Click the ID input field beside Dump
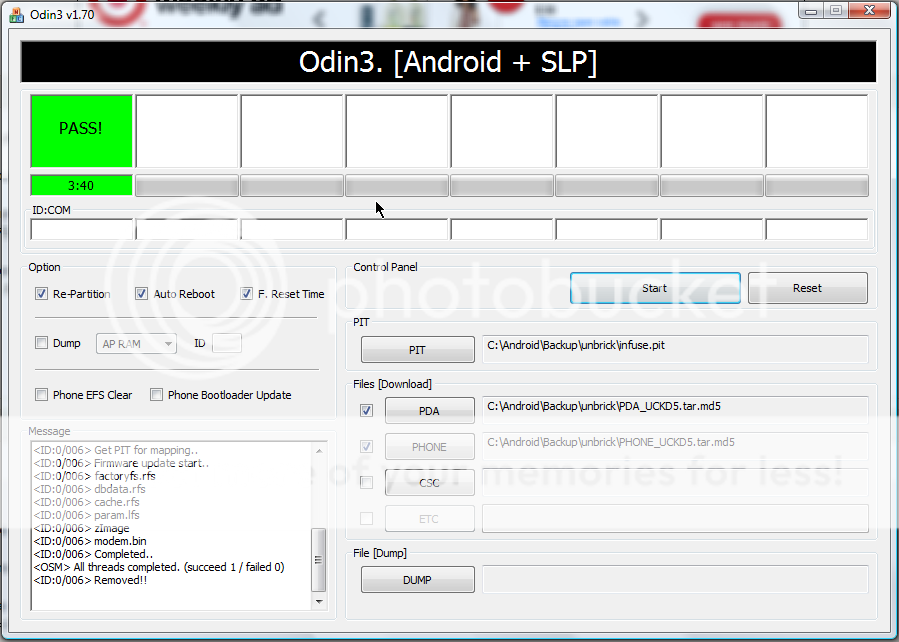The height and width of the screenshot is (642, 899). point(227,344)
